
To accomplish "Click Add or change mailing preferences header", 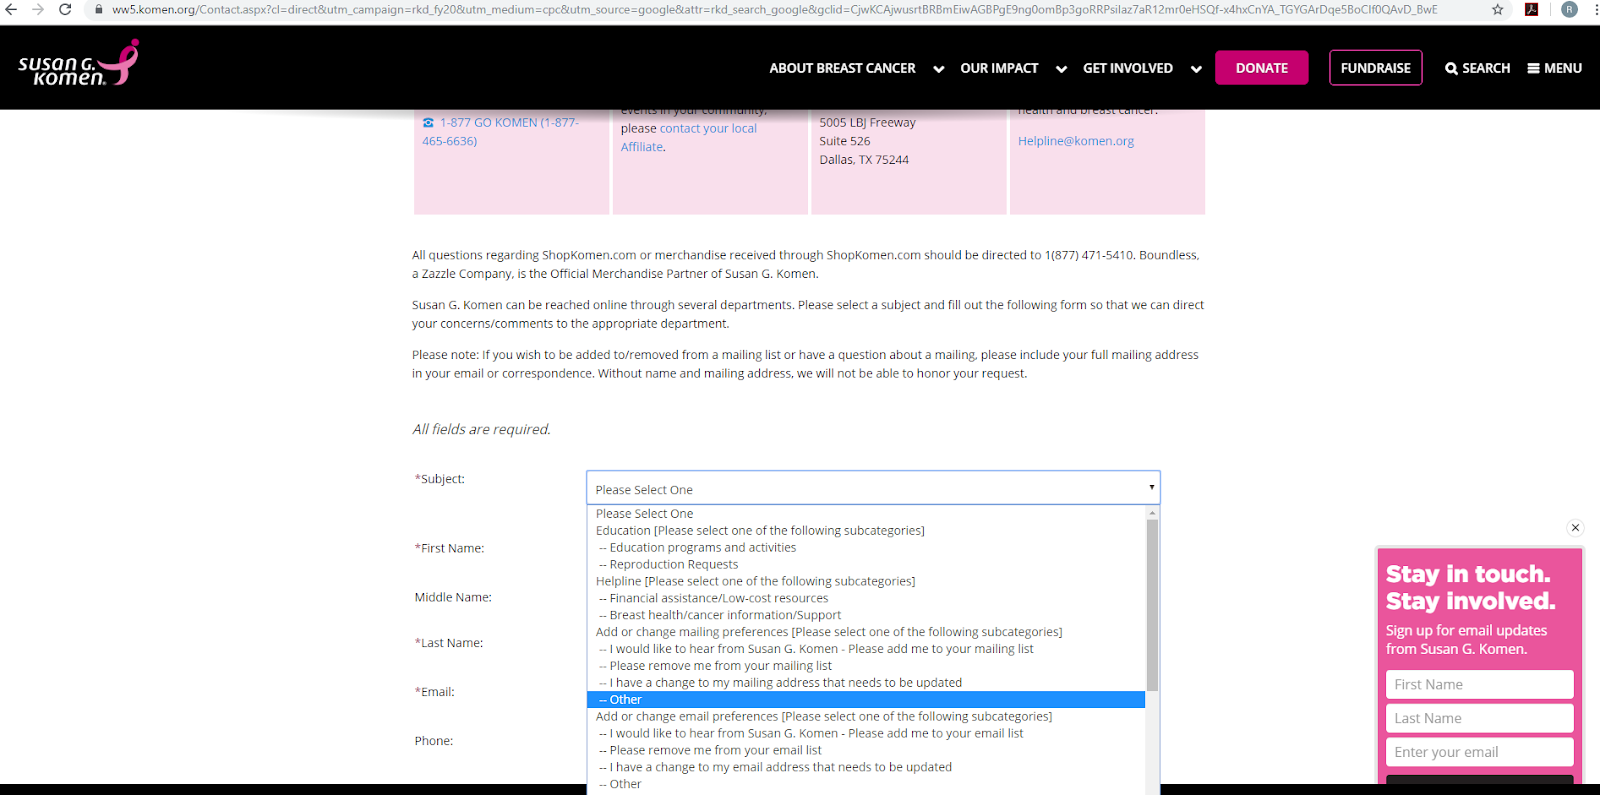I will [866, 632].
